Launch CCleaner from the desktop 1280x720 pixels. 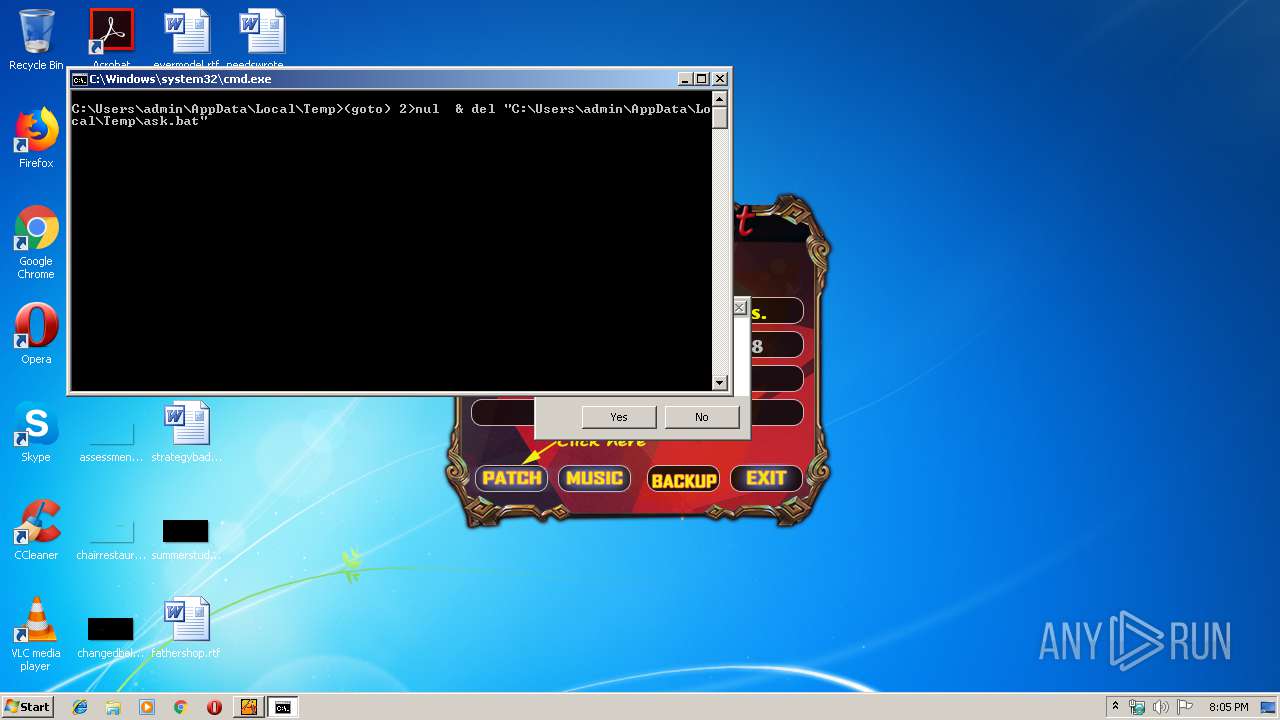click(36, 530)
